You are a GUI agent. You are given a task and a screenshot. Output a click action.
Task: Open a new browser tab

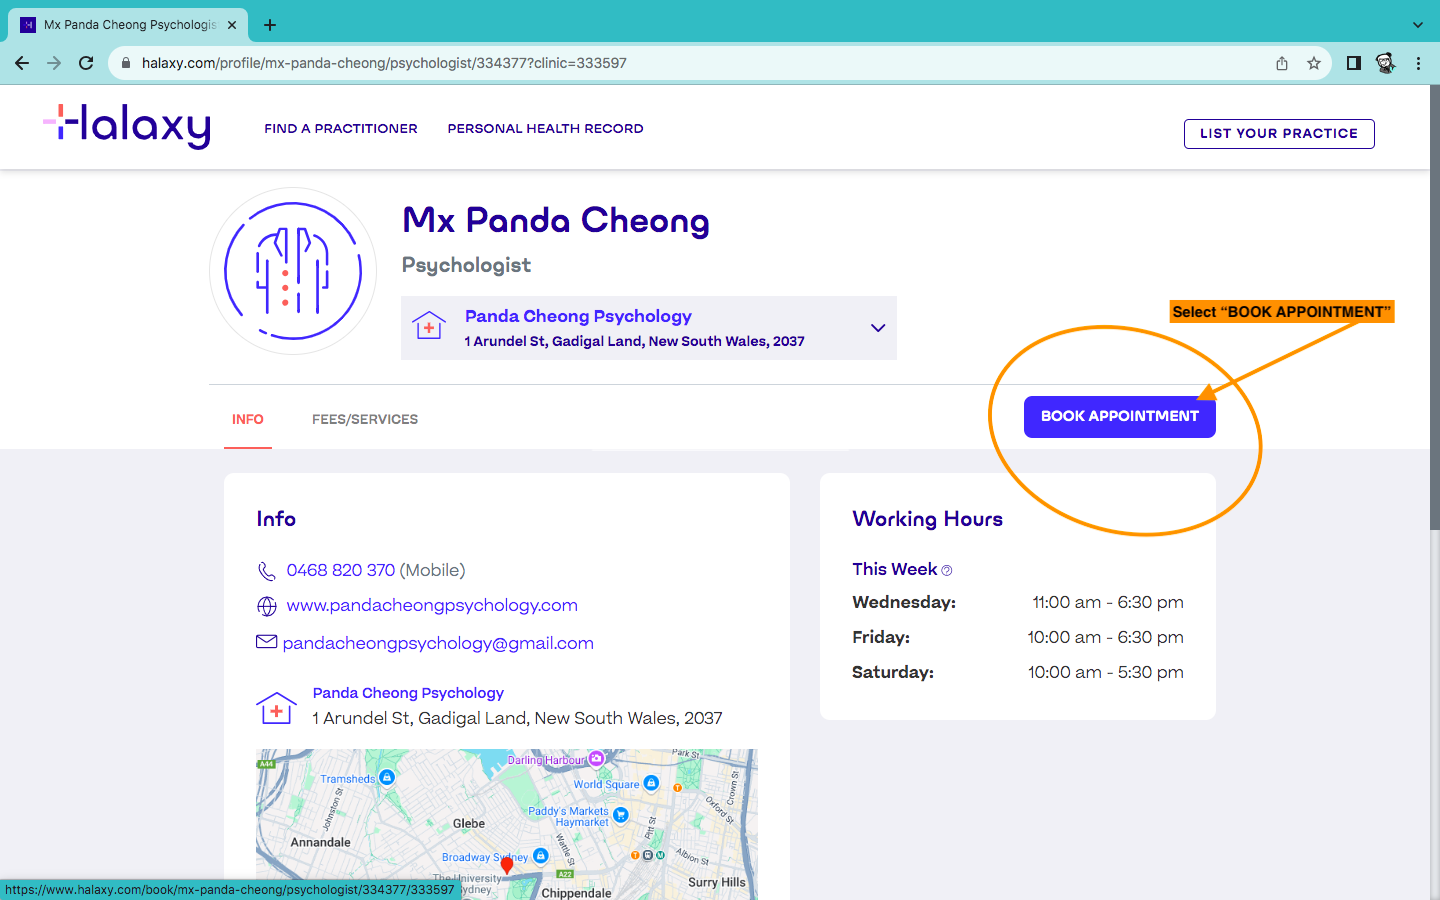(x=270, y=25)
